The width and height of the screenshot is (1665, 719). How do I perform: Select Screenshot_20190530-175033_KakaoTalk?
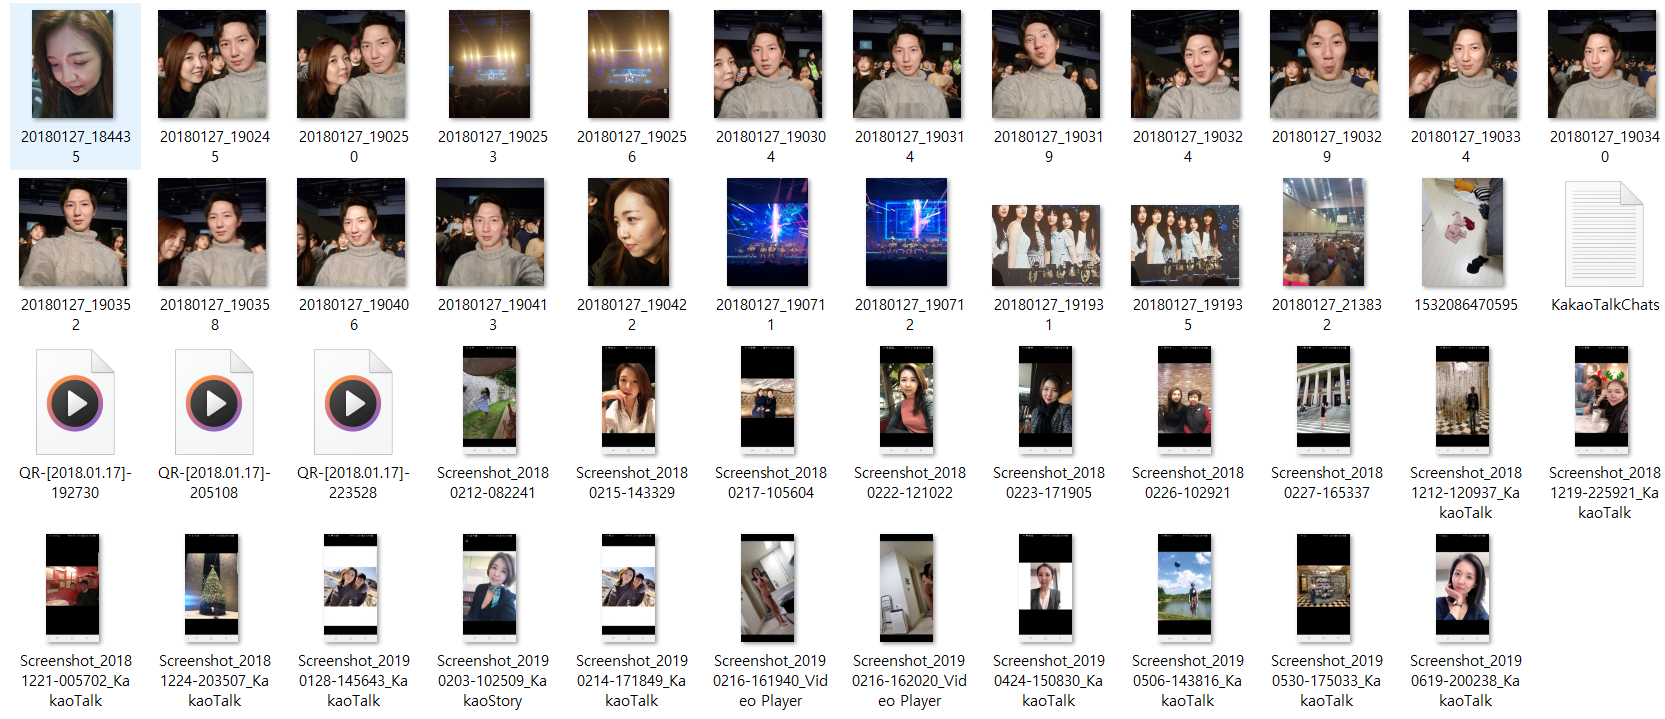click(x=1324, y=588)
